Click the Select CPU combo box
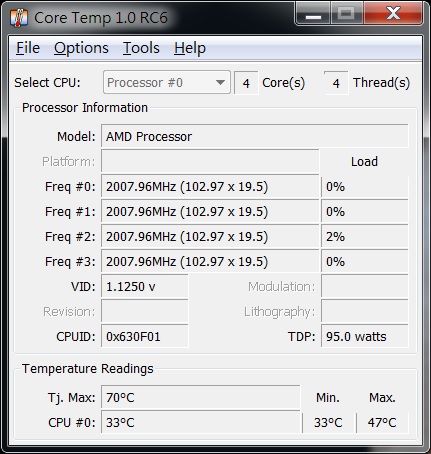 pyautogui.click(x=167, y=82)
